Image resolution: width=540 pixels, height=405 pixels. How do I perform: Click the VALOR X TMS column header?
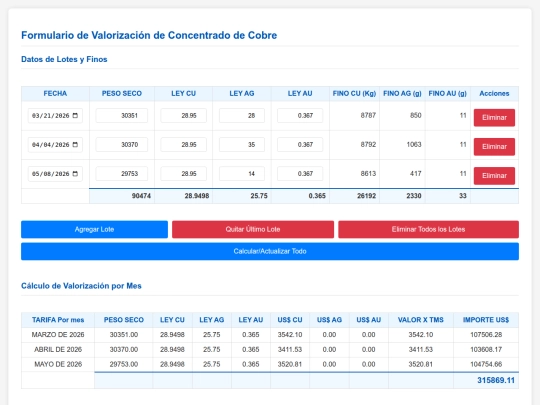(x=420, y=320)
